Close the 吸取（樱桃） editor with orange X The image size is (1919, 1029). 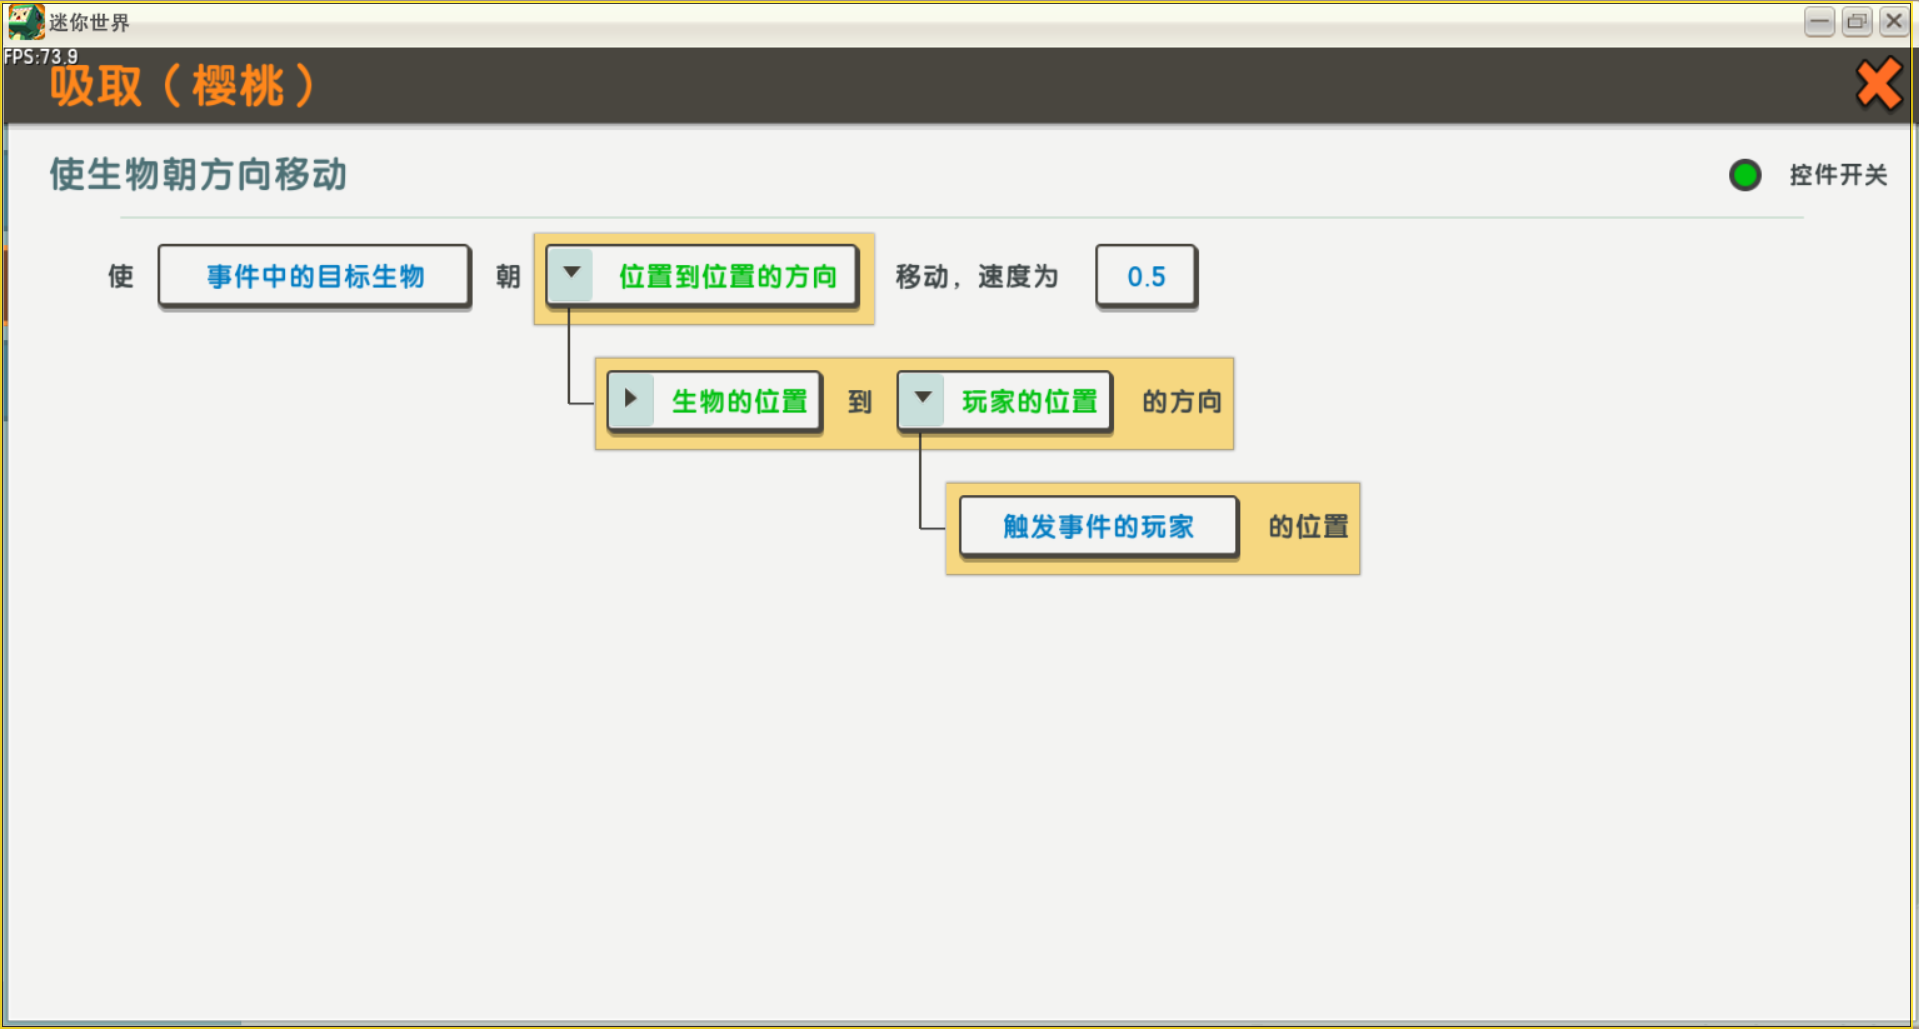[x=1878, y=85]
